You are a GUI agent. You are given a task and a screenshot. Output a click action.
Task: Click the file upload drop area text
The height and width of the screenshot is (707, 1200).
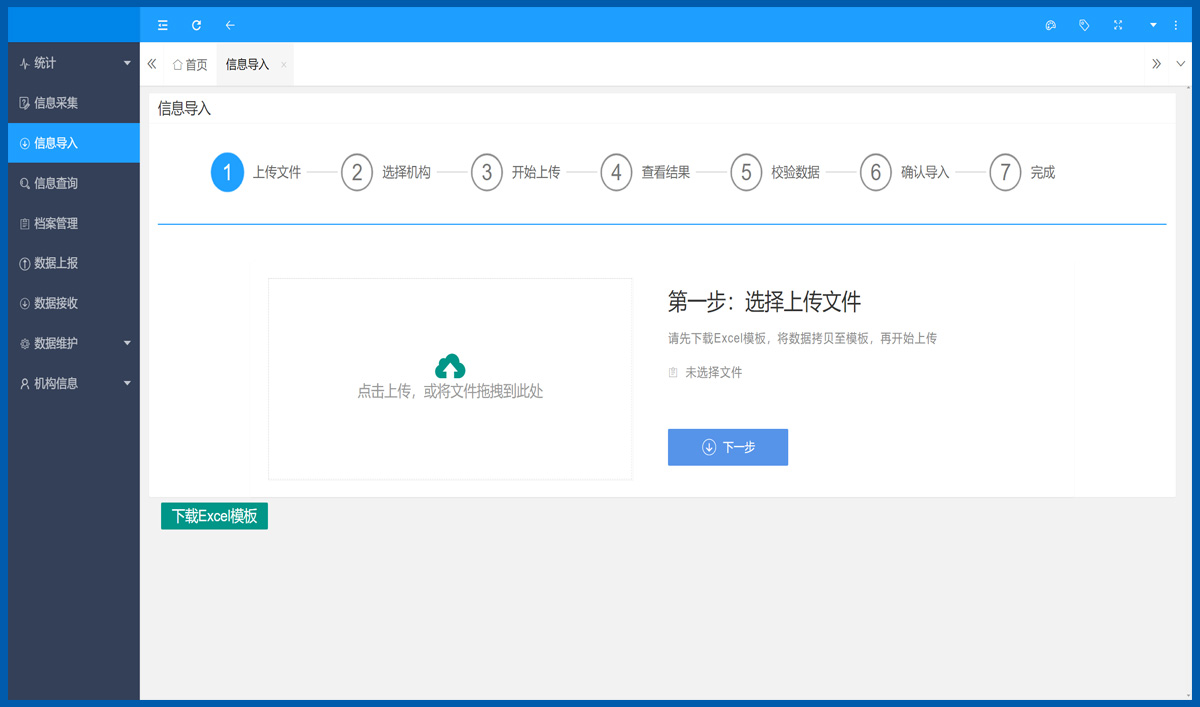point(450,391)
